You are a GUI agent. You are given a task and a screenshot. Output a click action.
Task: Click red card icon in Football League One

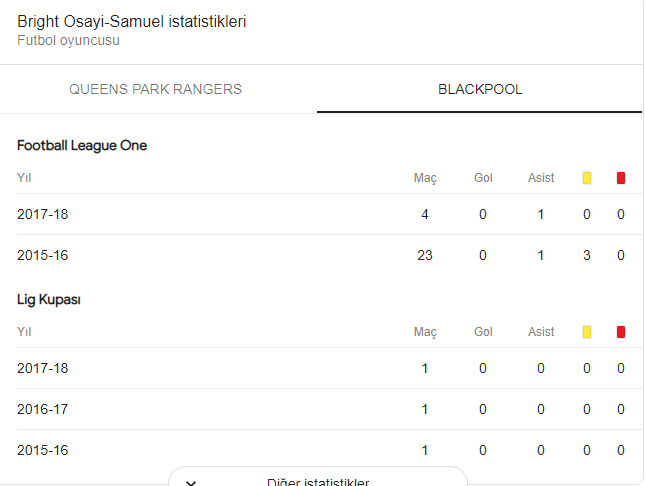[x=621, y=178]
